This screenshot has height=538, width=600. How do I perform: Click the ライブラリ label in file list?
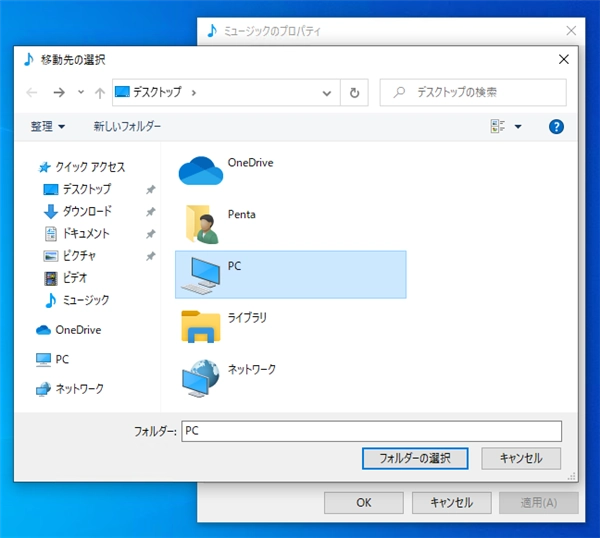coord(247,318)
